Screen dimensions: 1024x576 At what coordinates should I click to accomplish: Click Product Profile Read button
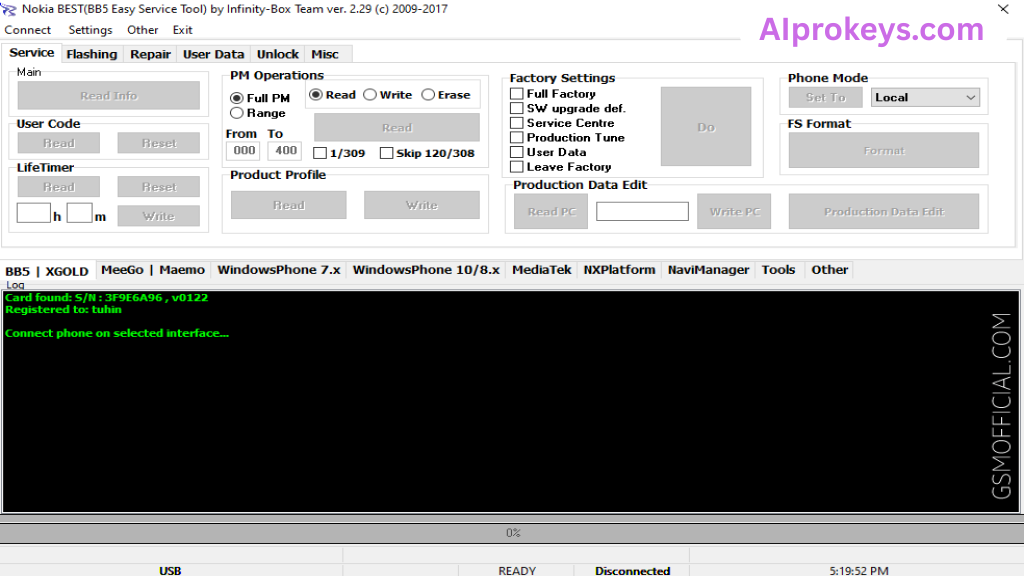[x=289, y=205]
